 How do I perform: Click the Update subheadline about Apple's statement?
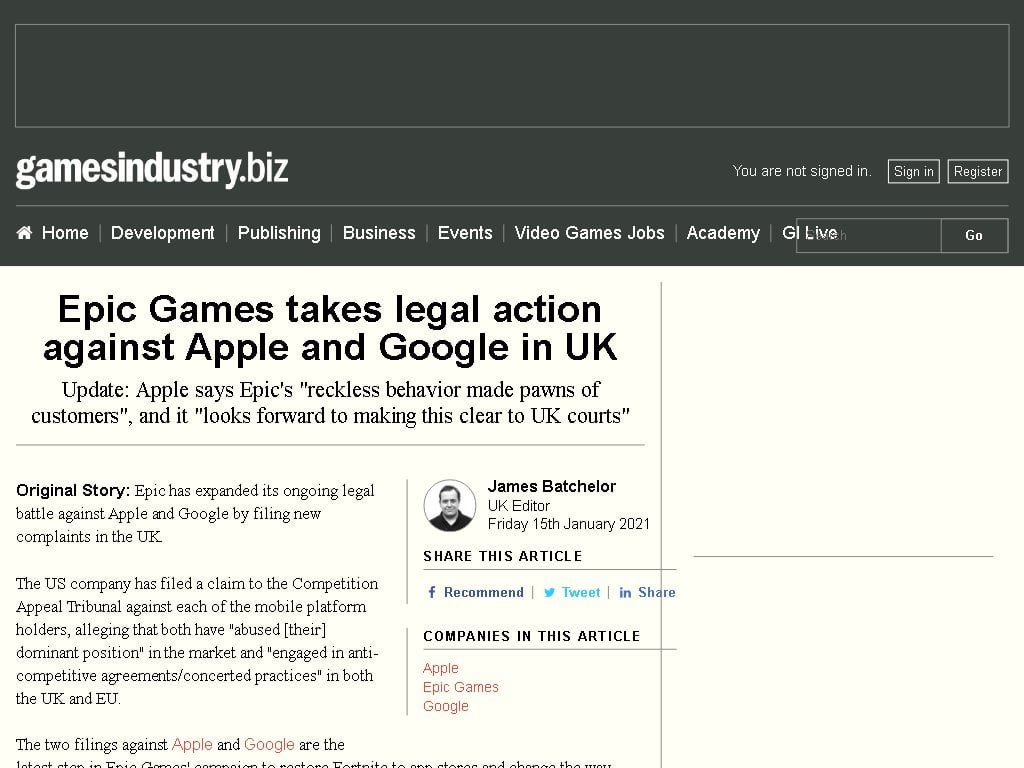[x=330, y=403]
